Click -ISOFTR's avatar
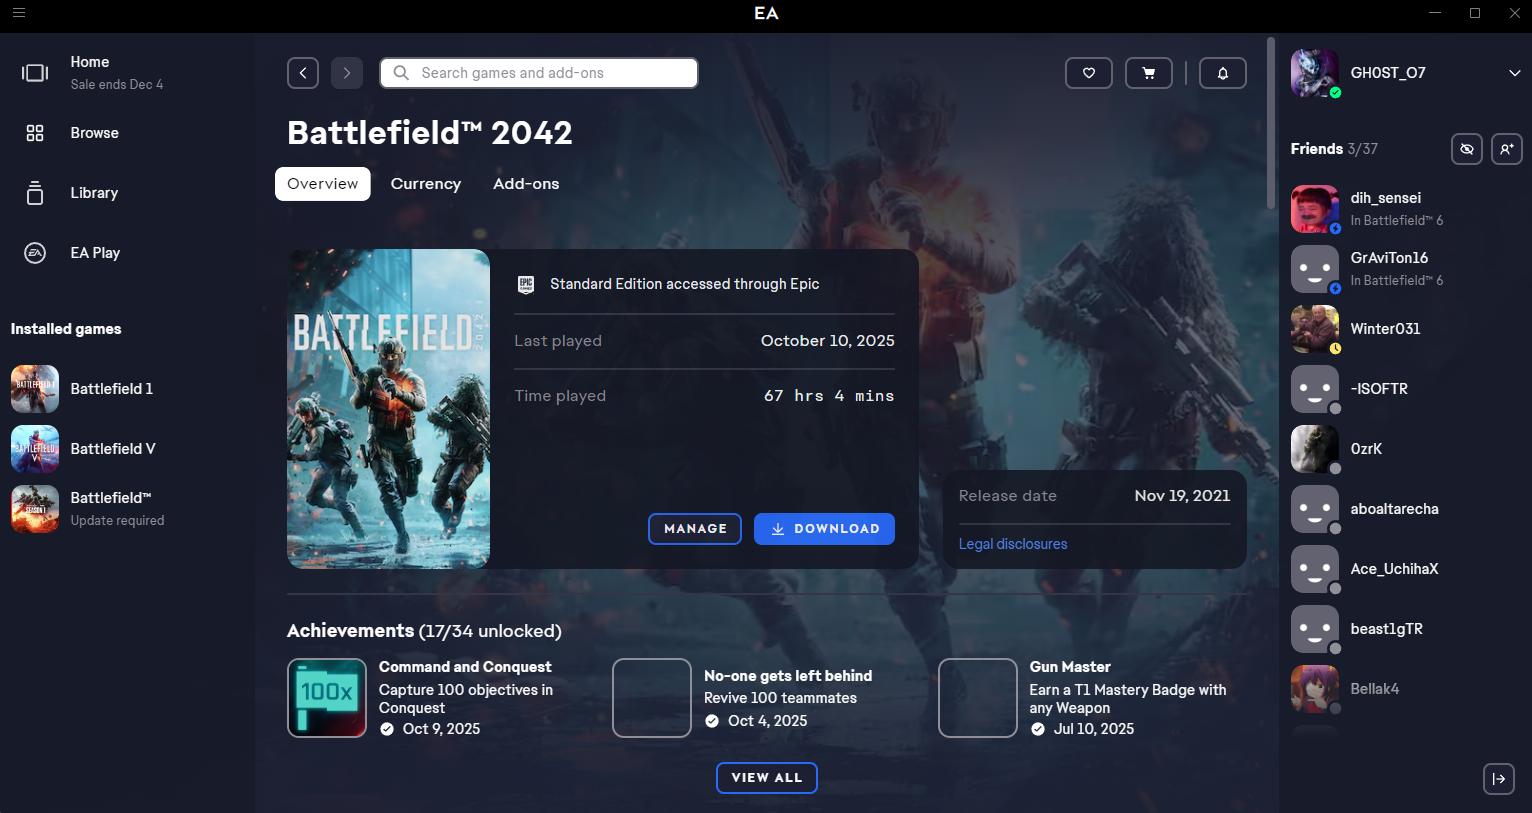This screenshot has height=813, width=1532. pos(1315,389)
